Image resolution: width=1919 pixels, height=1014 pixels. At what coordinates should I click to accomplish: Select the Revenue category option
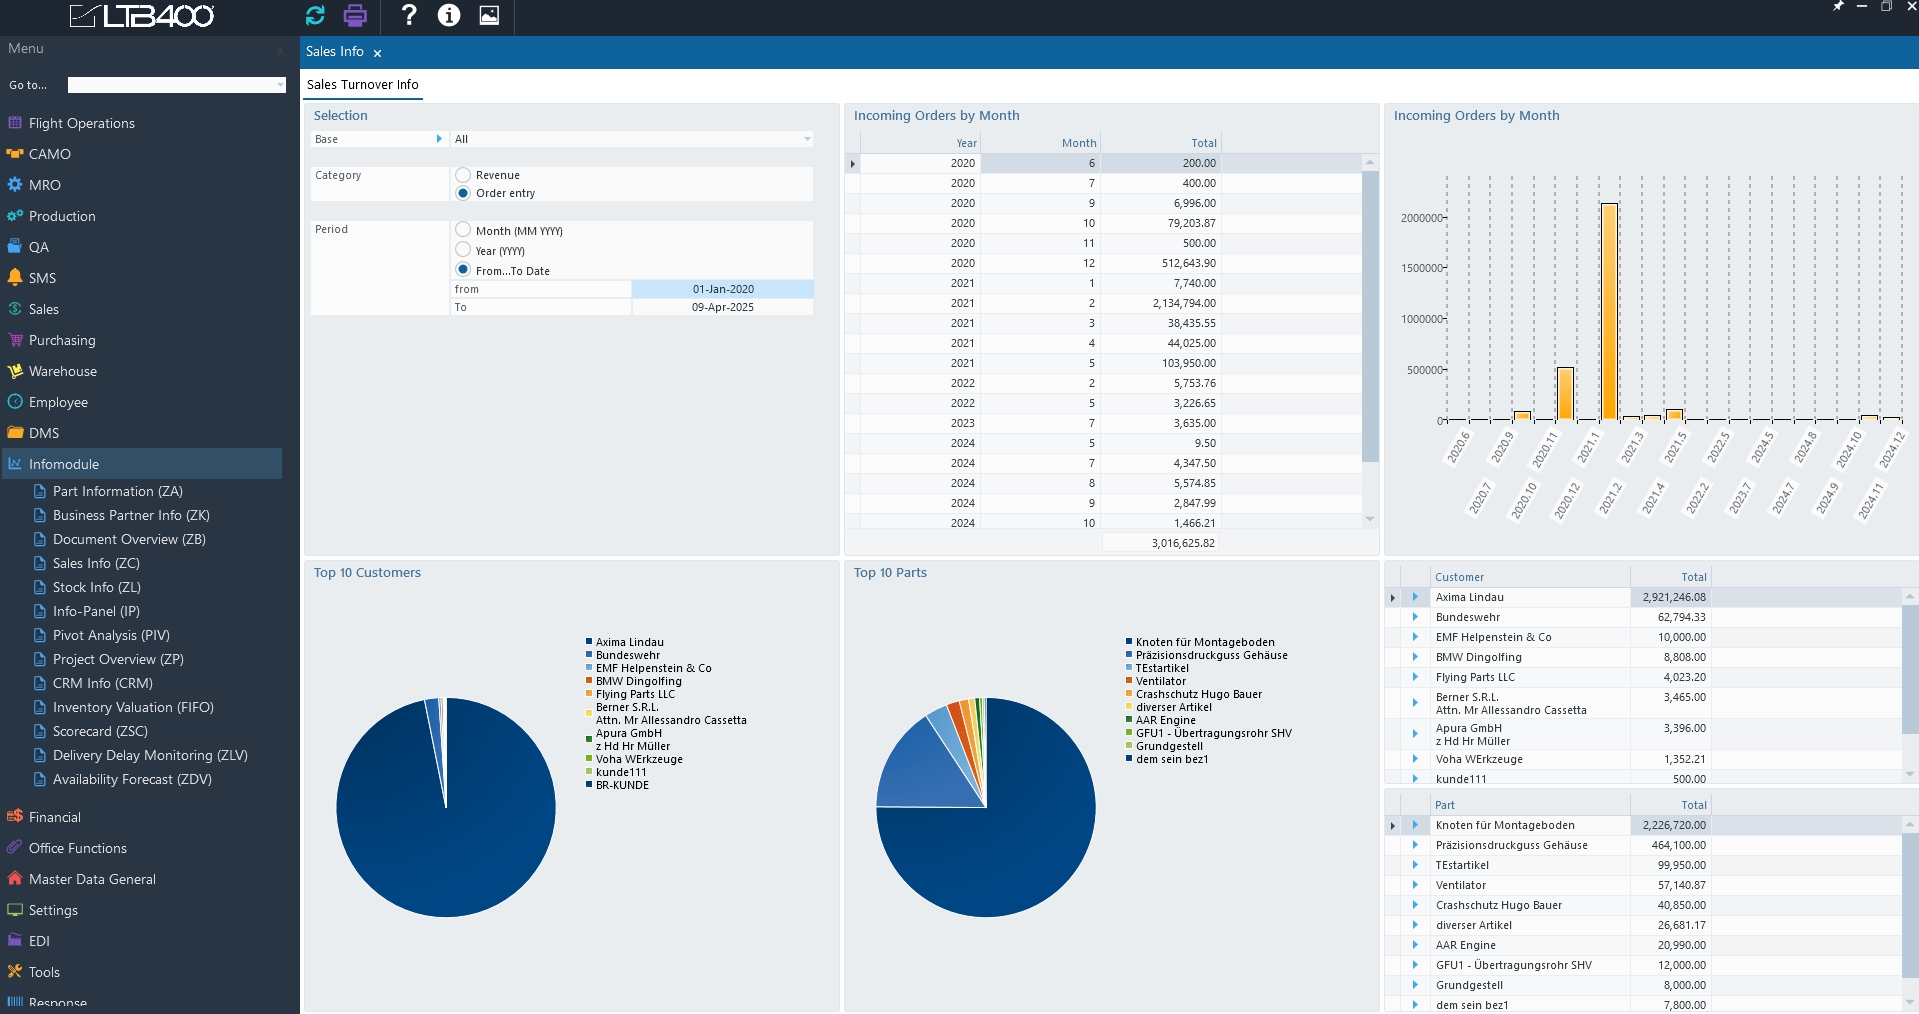(463, 175)
